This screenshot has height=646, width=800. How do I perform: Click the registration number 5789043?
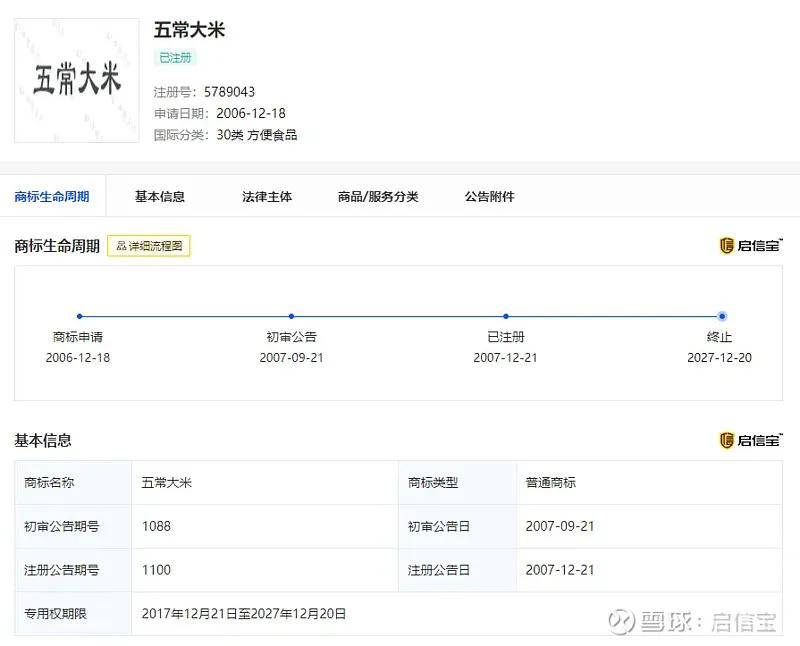(229, 92)
